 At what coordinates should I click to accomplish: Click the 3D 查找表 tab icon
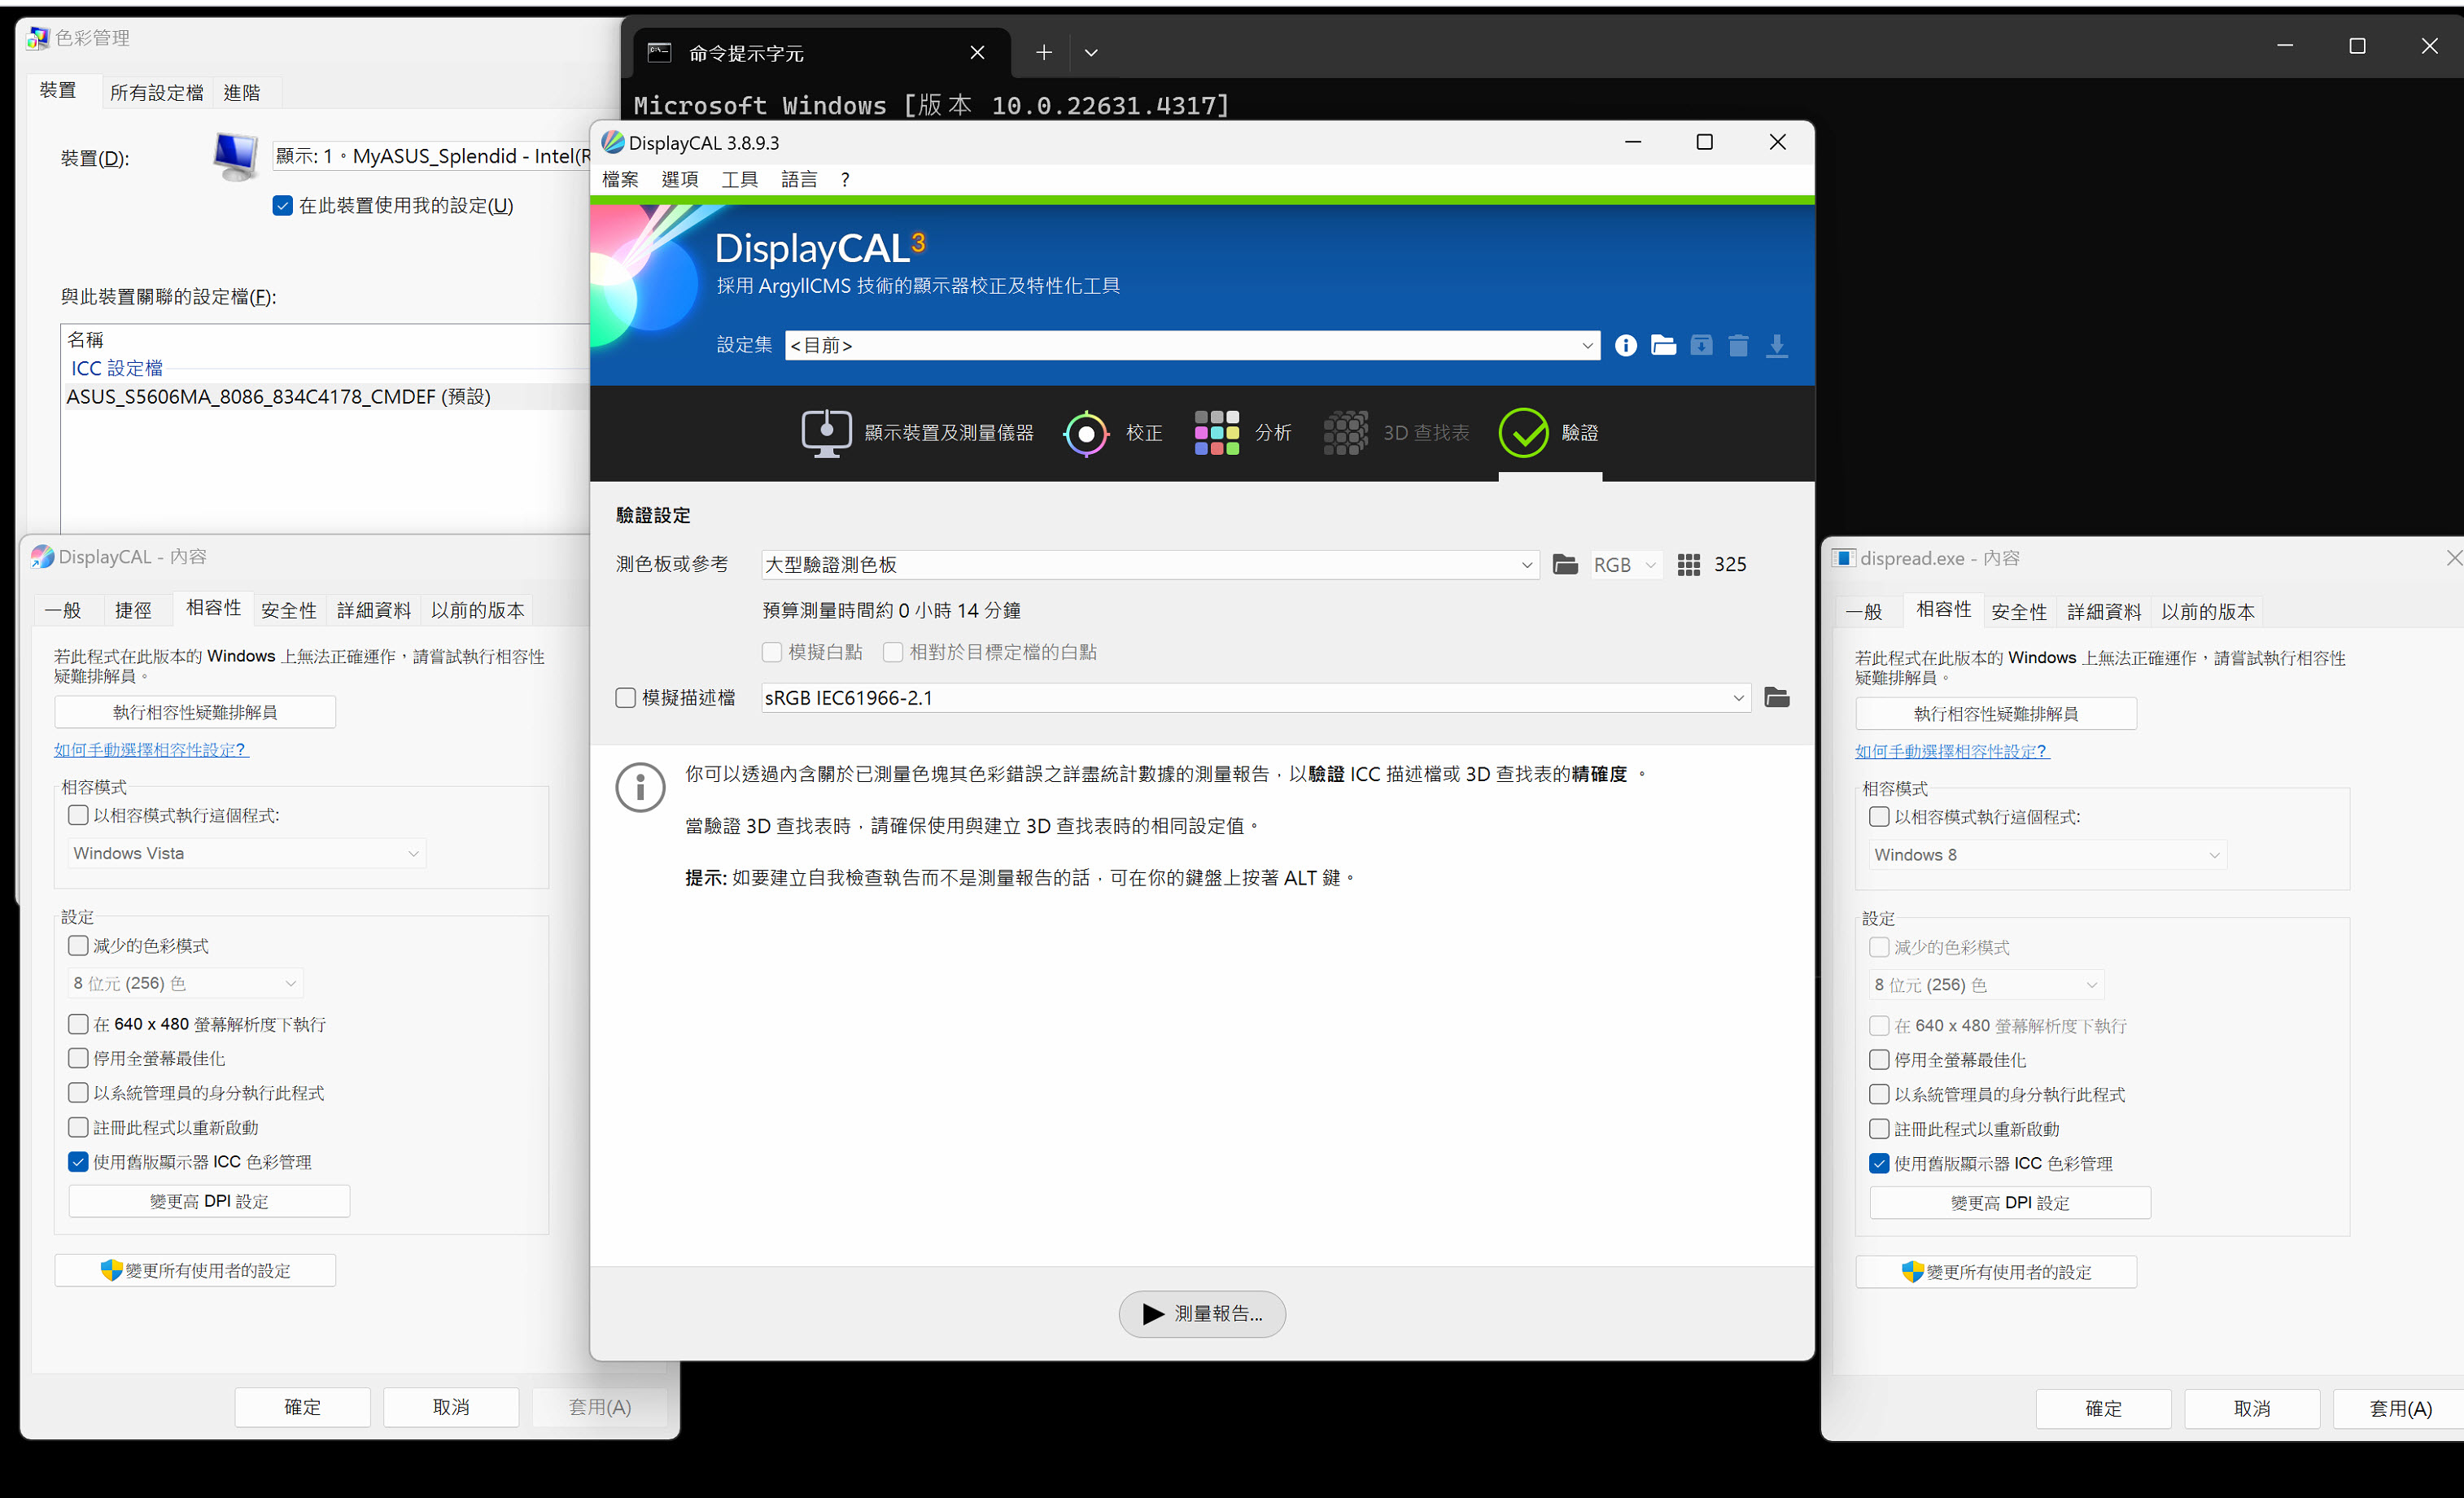[x=1345, y=432]
